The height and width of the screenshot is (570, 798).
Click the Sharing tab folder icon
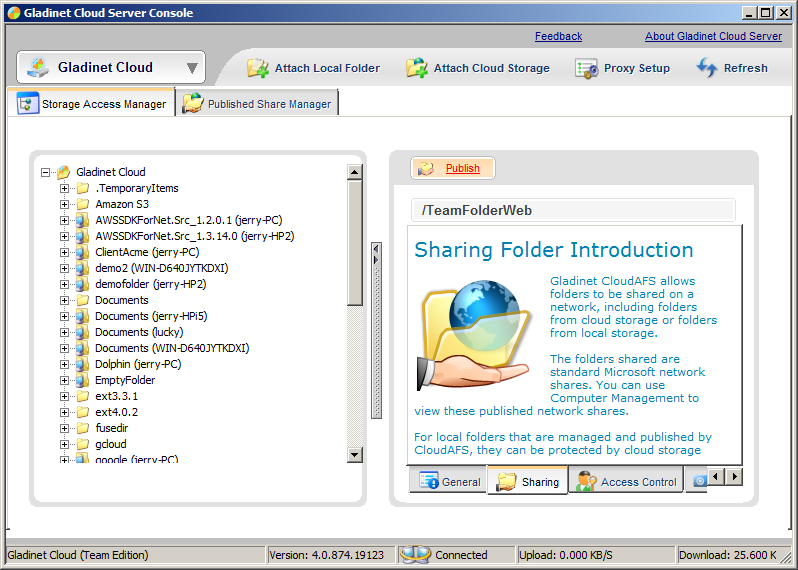point(506,481)
